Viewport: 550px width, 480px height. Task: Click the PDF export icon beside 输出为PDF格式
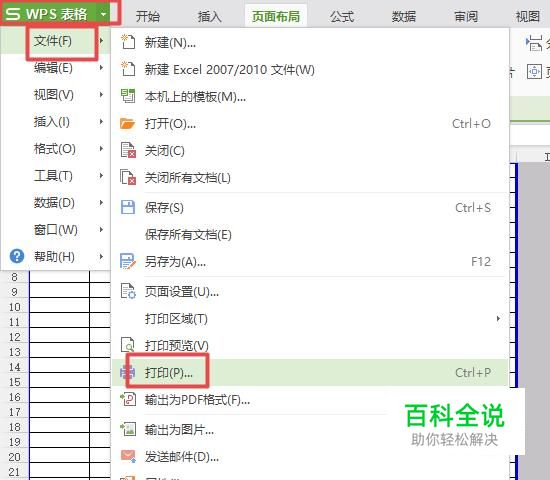point(128,399)
